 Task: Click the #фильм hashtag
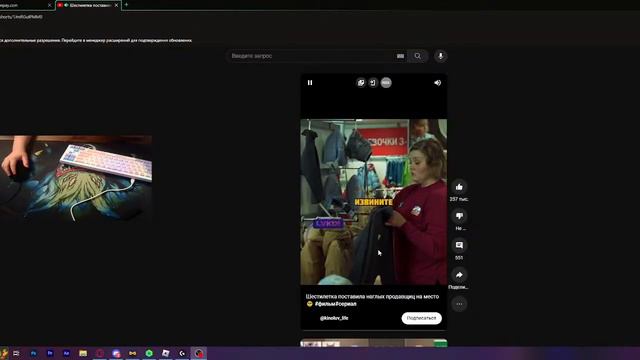click(325, 304)
